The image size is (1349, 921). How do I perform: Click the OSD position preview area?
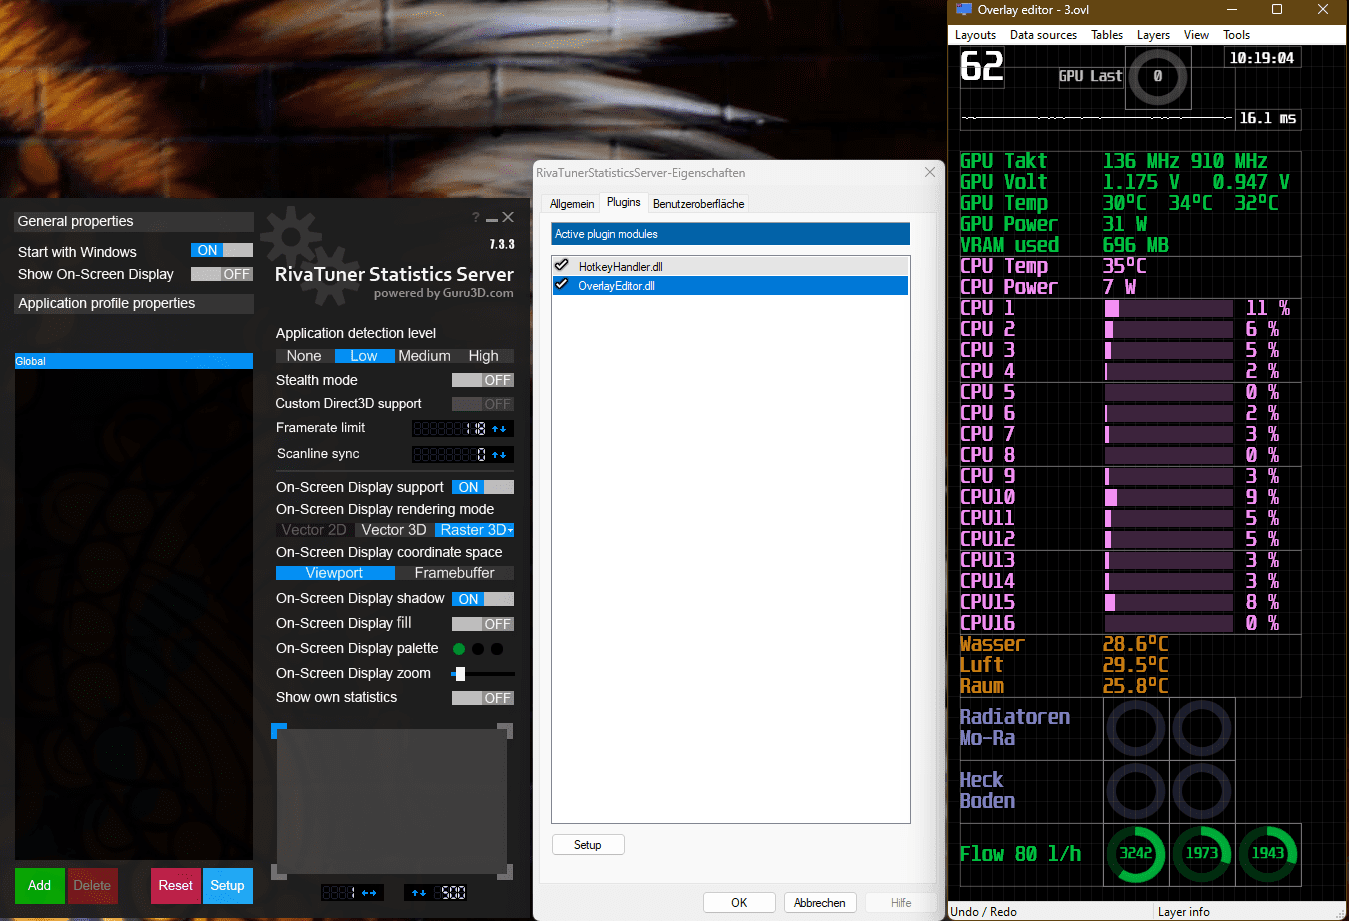[x=392, y=801]
